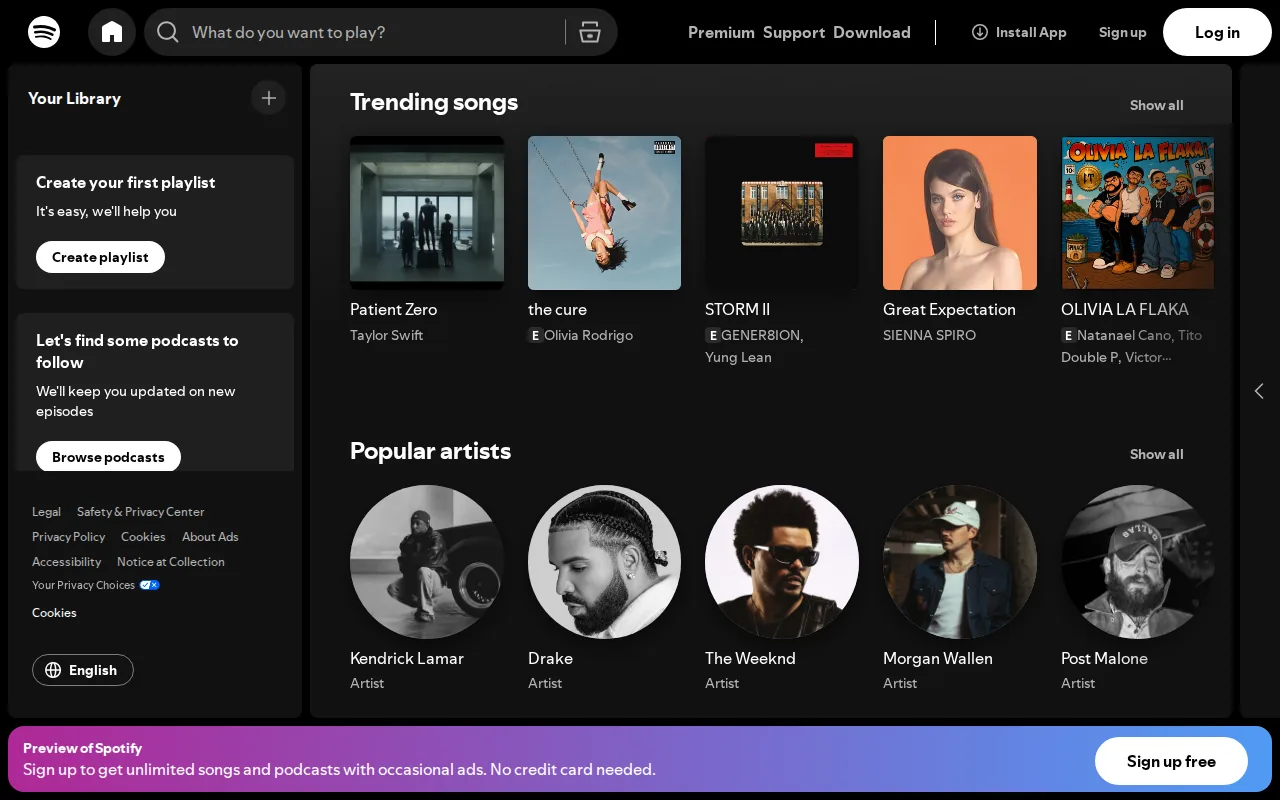Click Taylor Swift artist name
This screenshot has height=800, width=1280.
coord(386,335)
